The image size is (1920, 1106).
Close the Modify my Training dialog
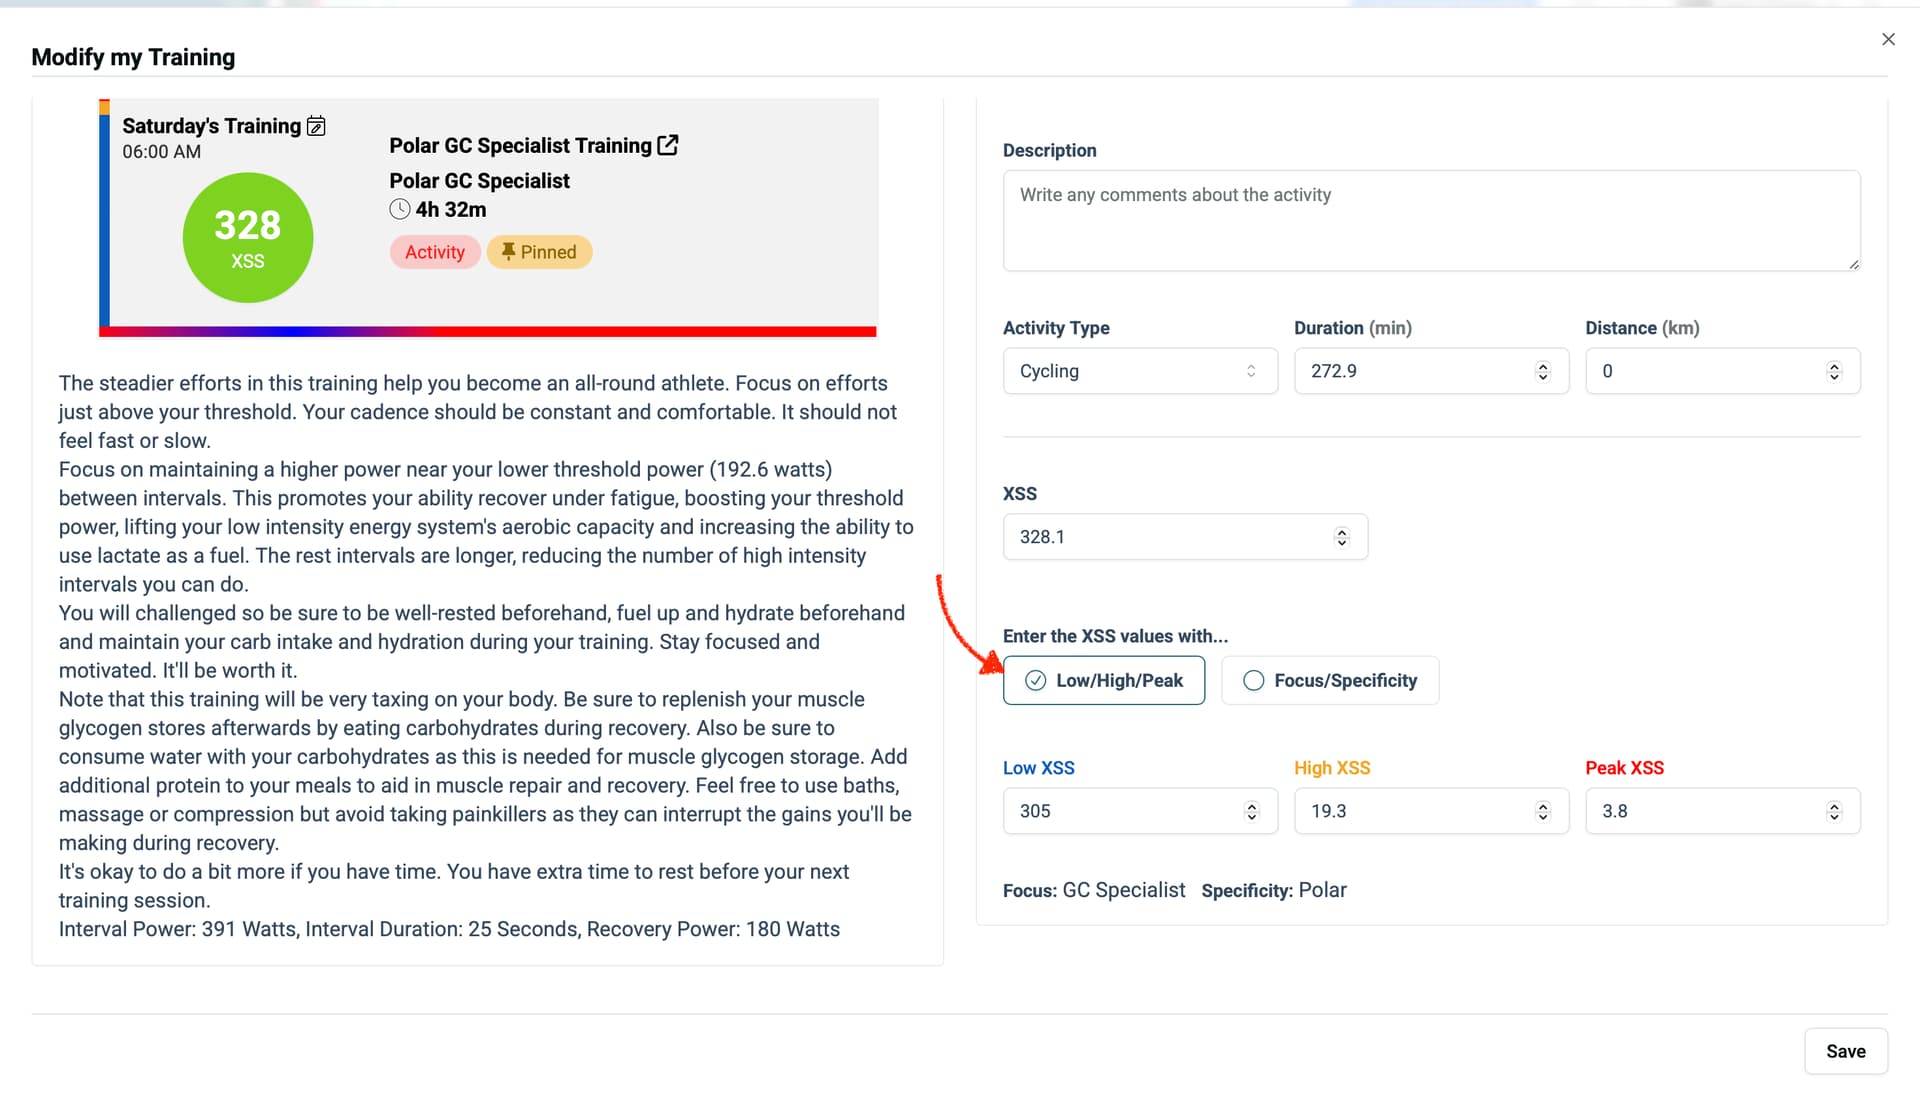[1888, 39]
